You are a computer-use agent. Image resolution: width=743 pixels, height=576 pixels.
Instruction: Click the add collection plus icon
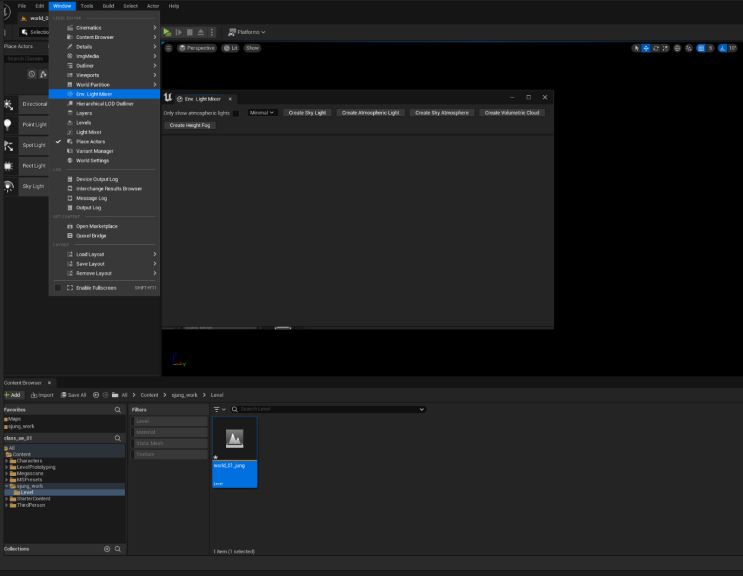pos(107,549)
